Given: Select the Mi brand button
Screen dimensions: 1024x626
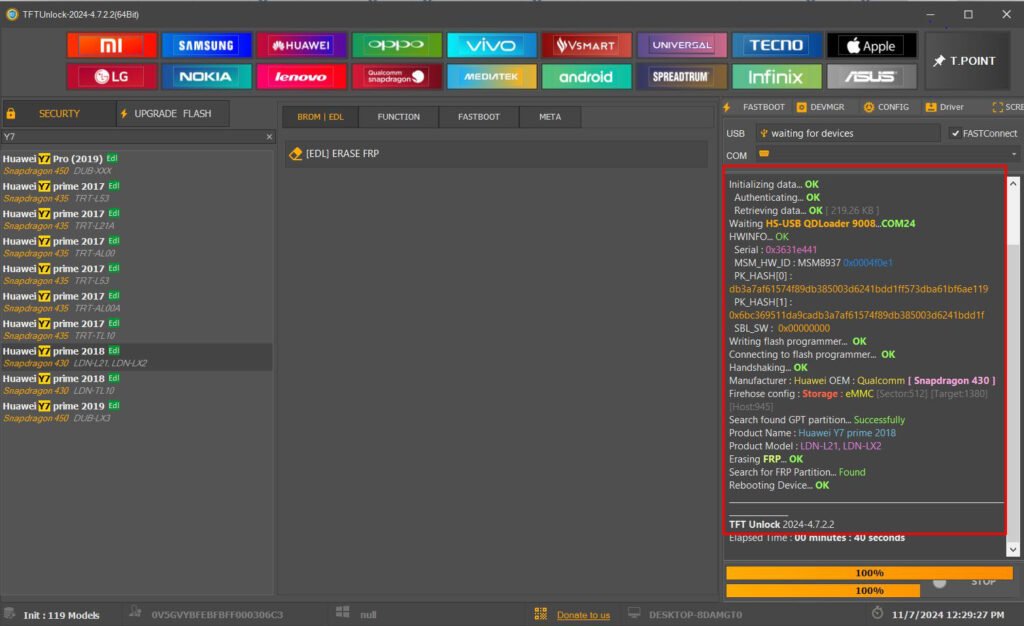Looking at the screenshot, I should click(x=112, y=45).
